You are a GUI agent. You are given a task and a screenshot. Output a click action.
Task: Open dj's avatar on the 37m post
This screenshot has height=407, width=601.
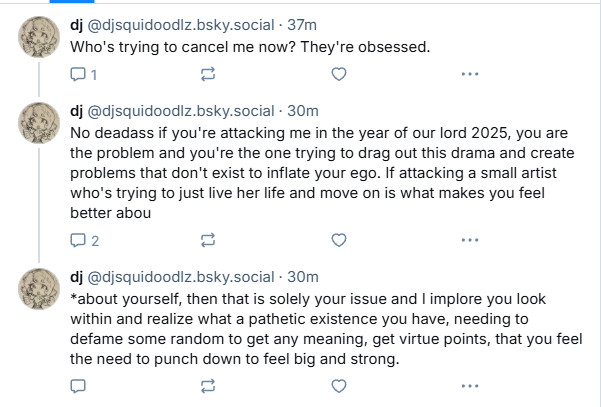(x=39, y=37)
